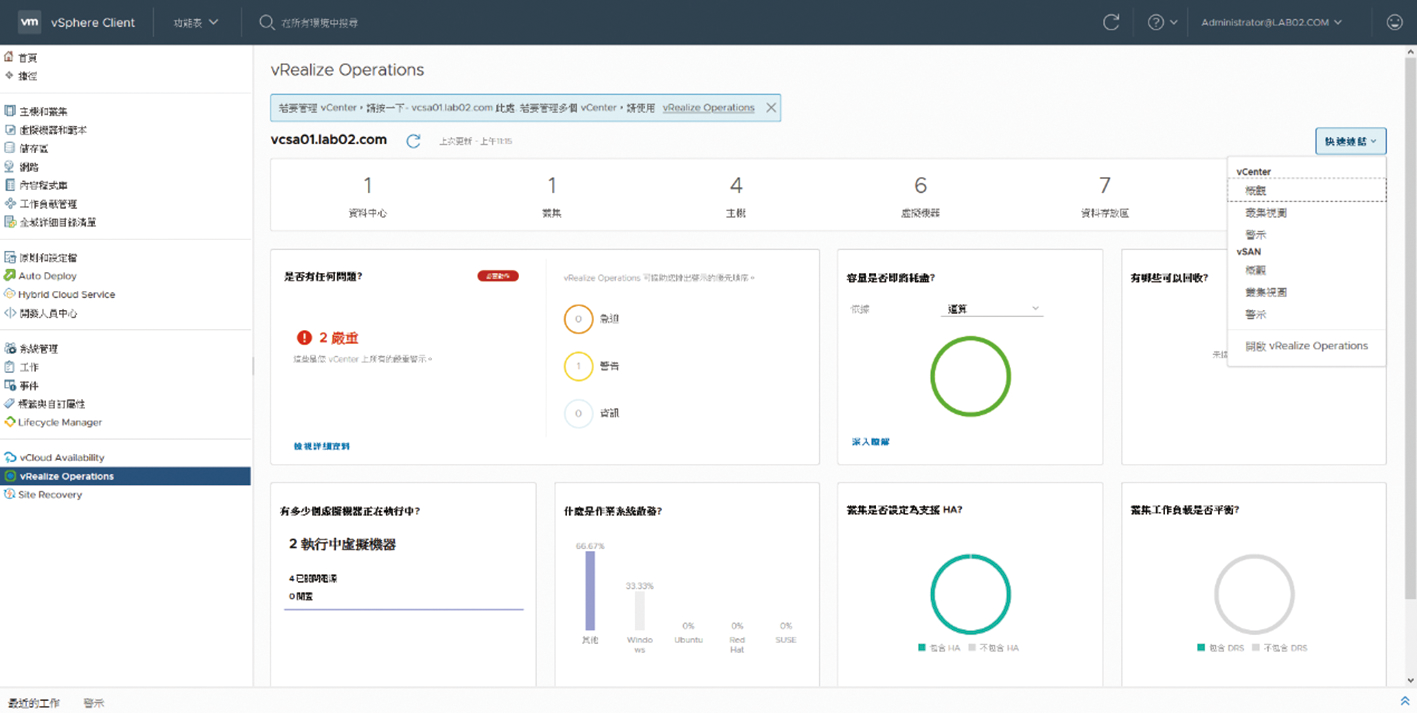Click vRealize Operations link in banner

point(708,108)
